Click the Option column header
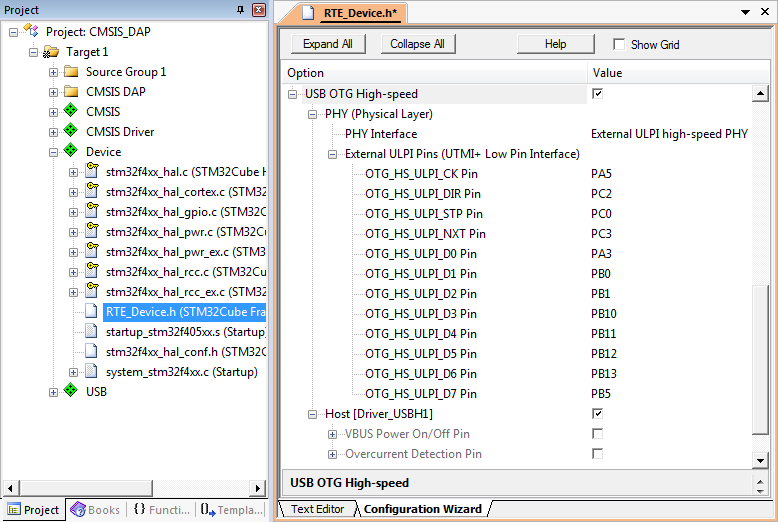Screen dimensions: 778x522 pos(435,73)
